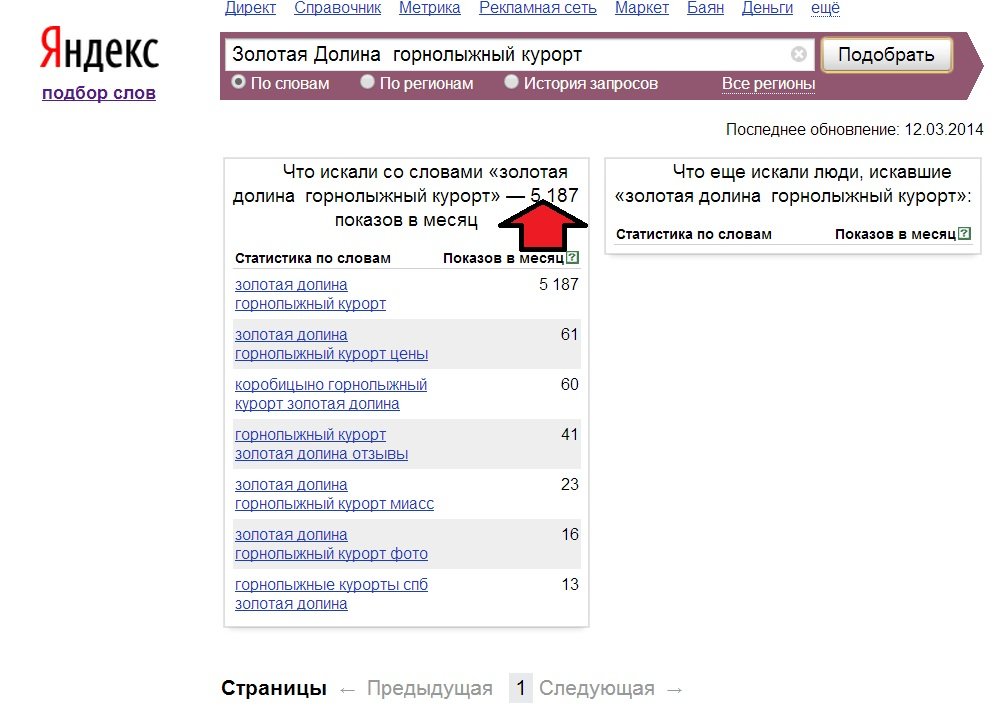This screenshot has width=999, height=707.
Task: Click help icon beside left 'Показов в месяц'
Action: pyautogui.click(x=572, y=258)
